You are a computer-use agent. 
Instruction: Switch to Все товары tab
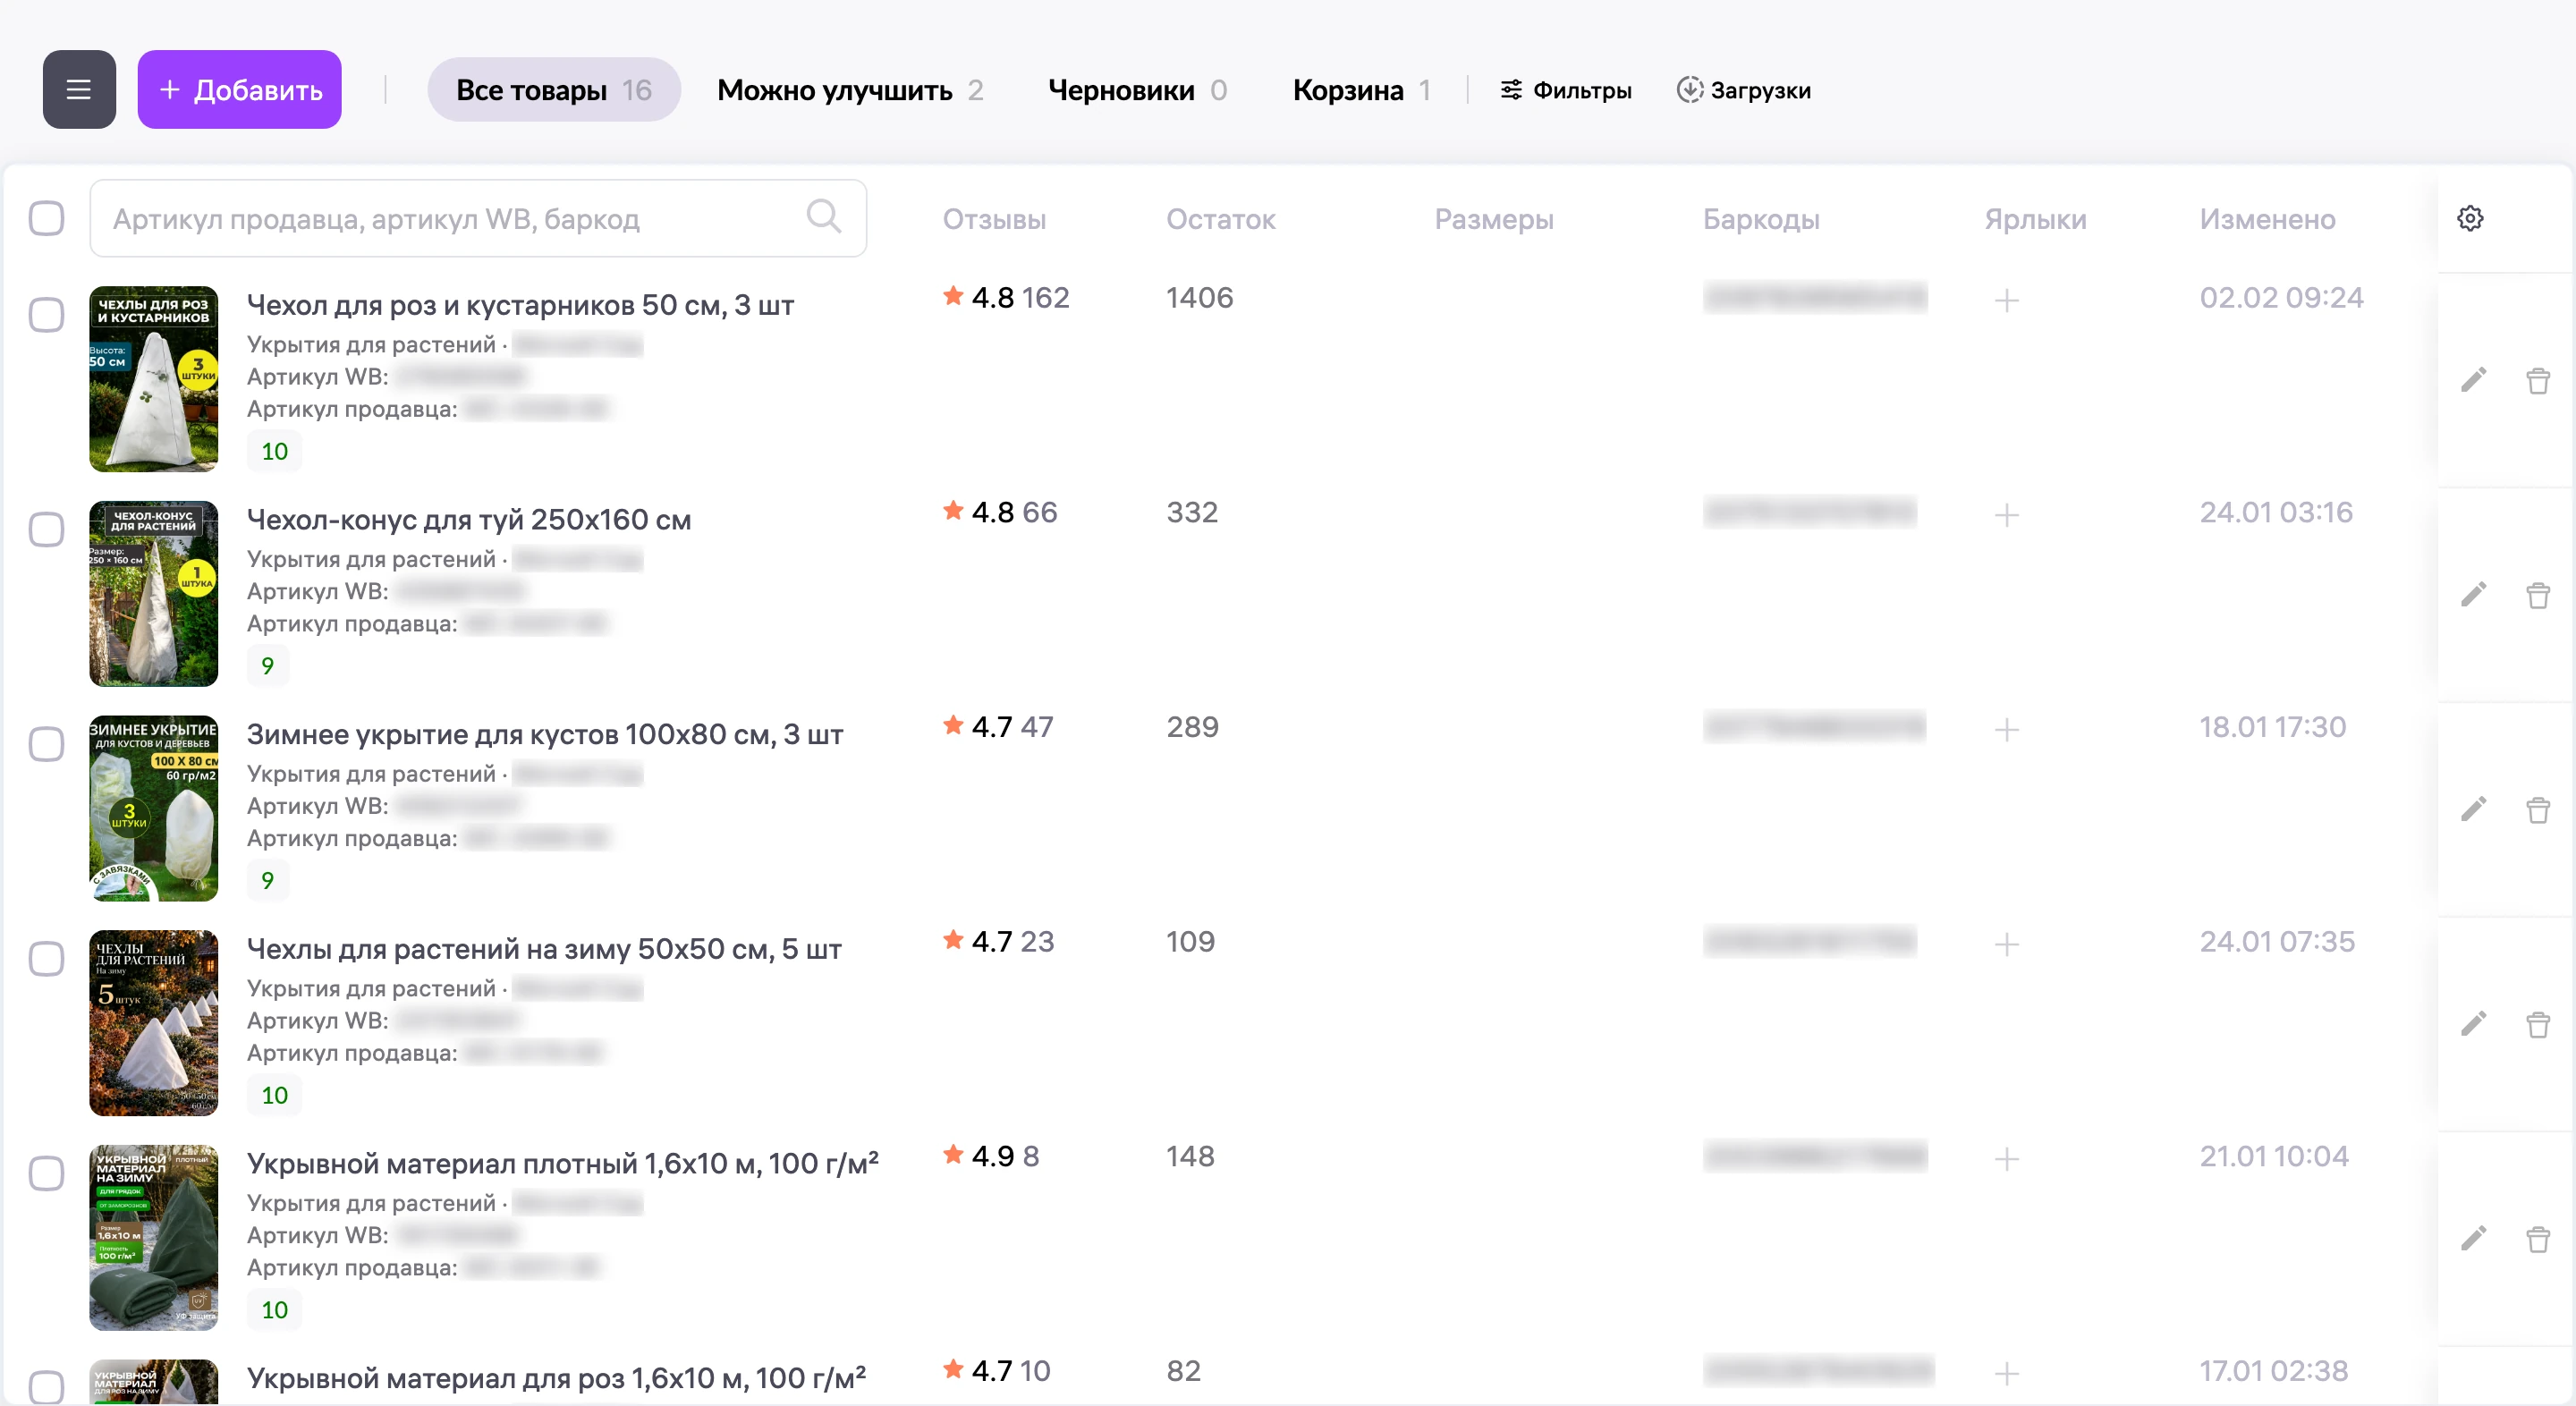(554, 90)
